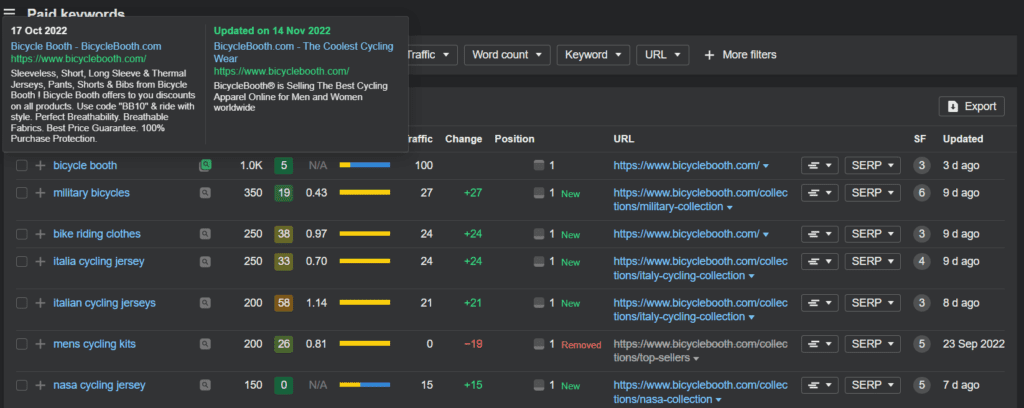This screenshot has height=408, width=1024.
Task: Add bicycle booth keyword with plus icon
Action: point(40,166)
